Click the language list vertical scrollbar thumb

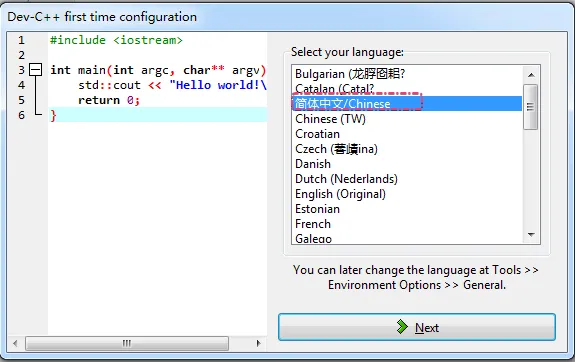(x=531, y=107)
